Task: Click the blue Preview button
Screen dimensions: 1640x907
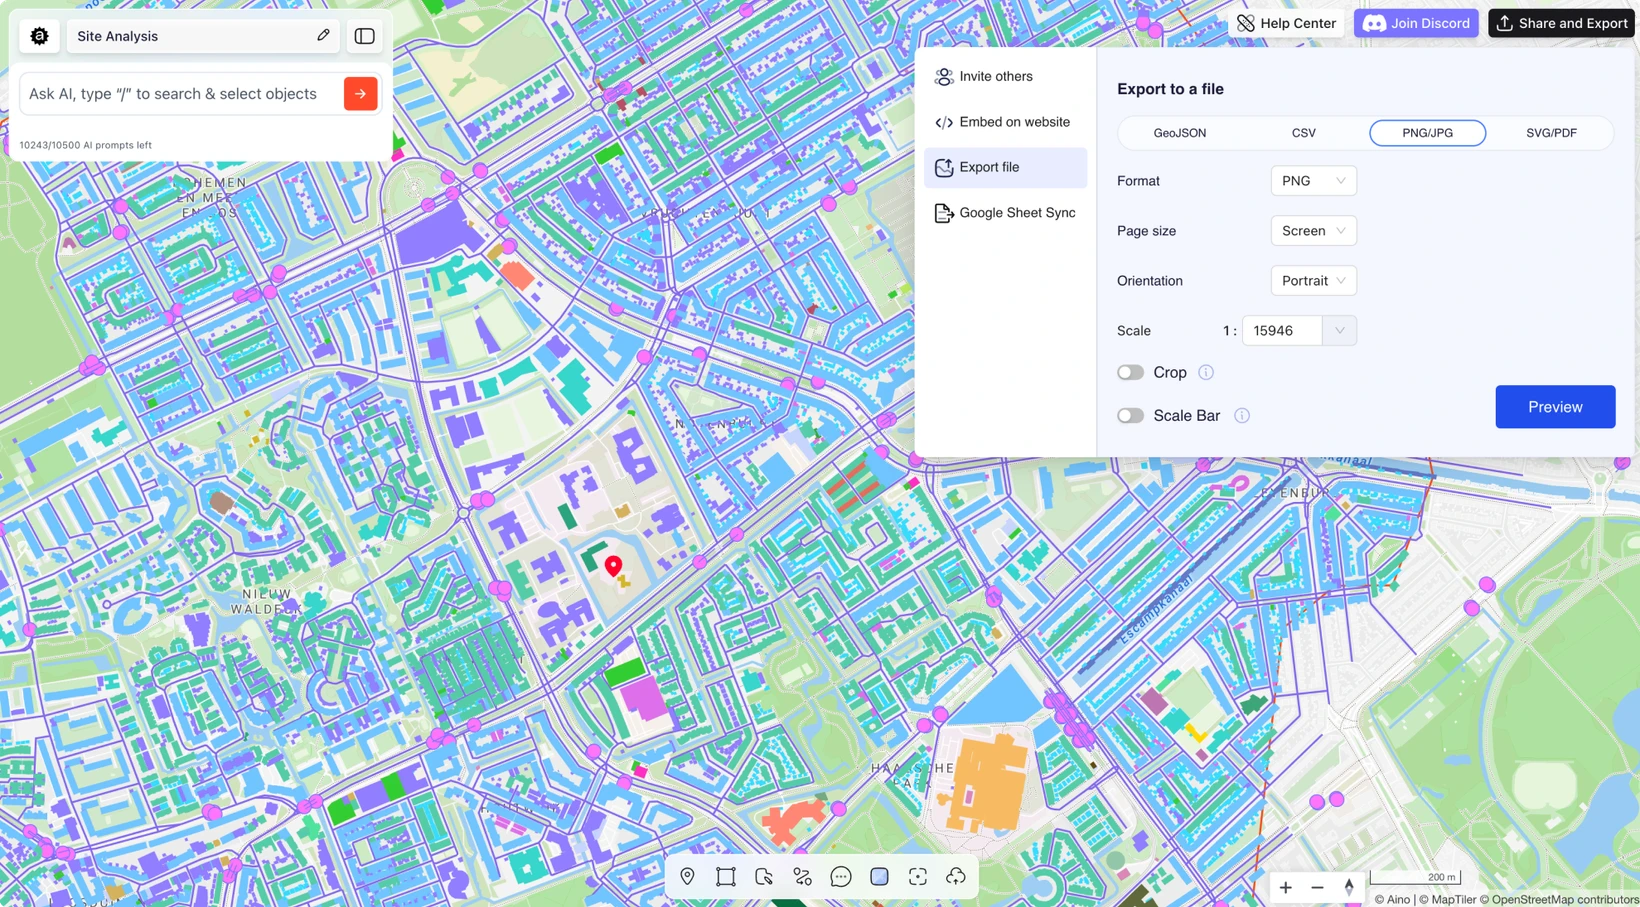Action: pyautogui.click(x=1555, y=407)
